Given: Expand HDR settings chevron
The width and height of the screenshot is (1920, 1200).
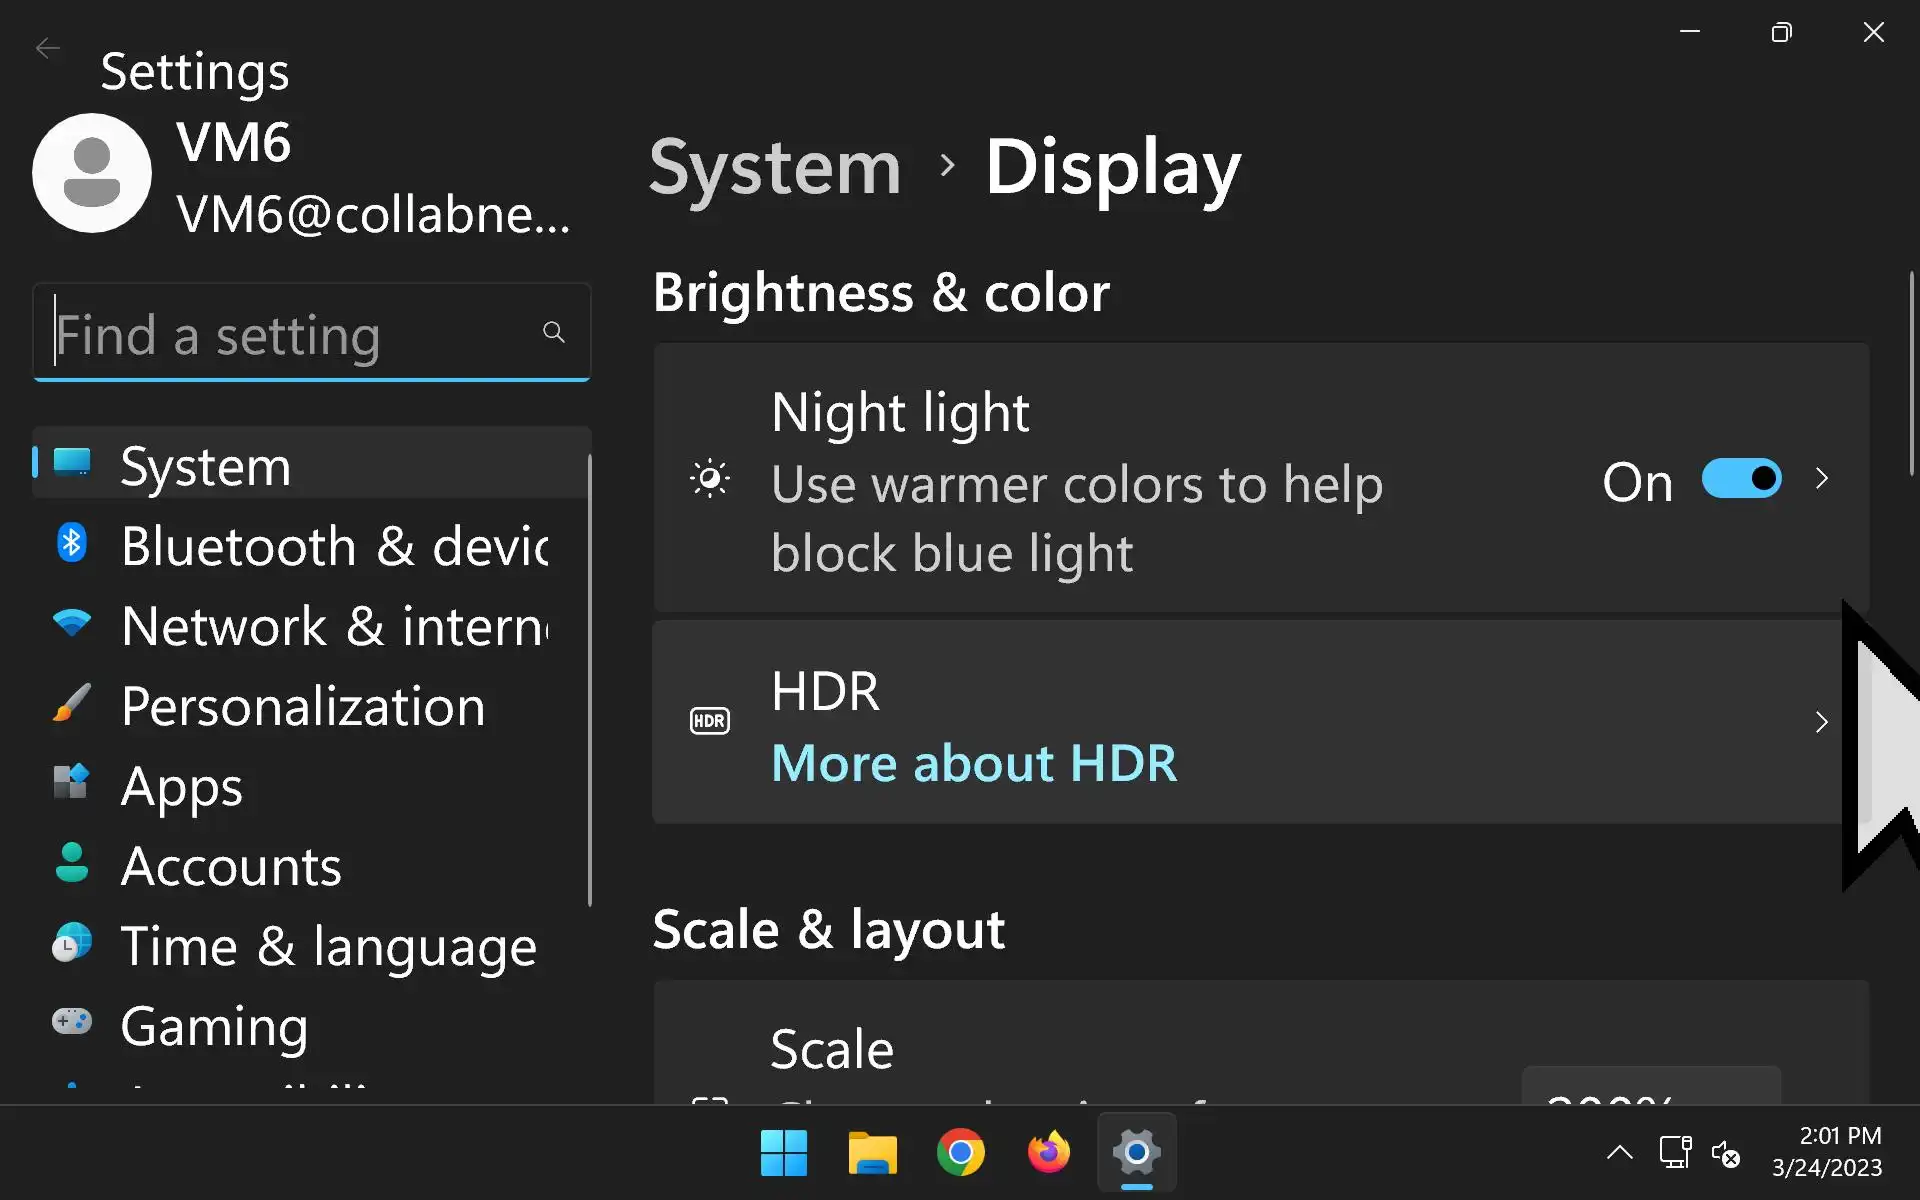Looking at the screenshot, I should (x=1821, y=722).
